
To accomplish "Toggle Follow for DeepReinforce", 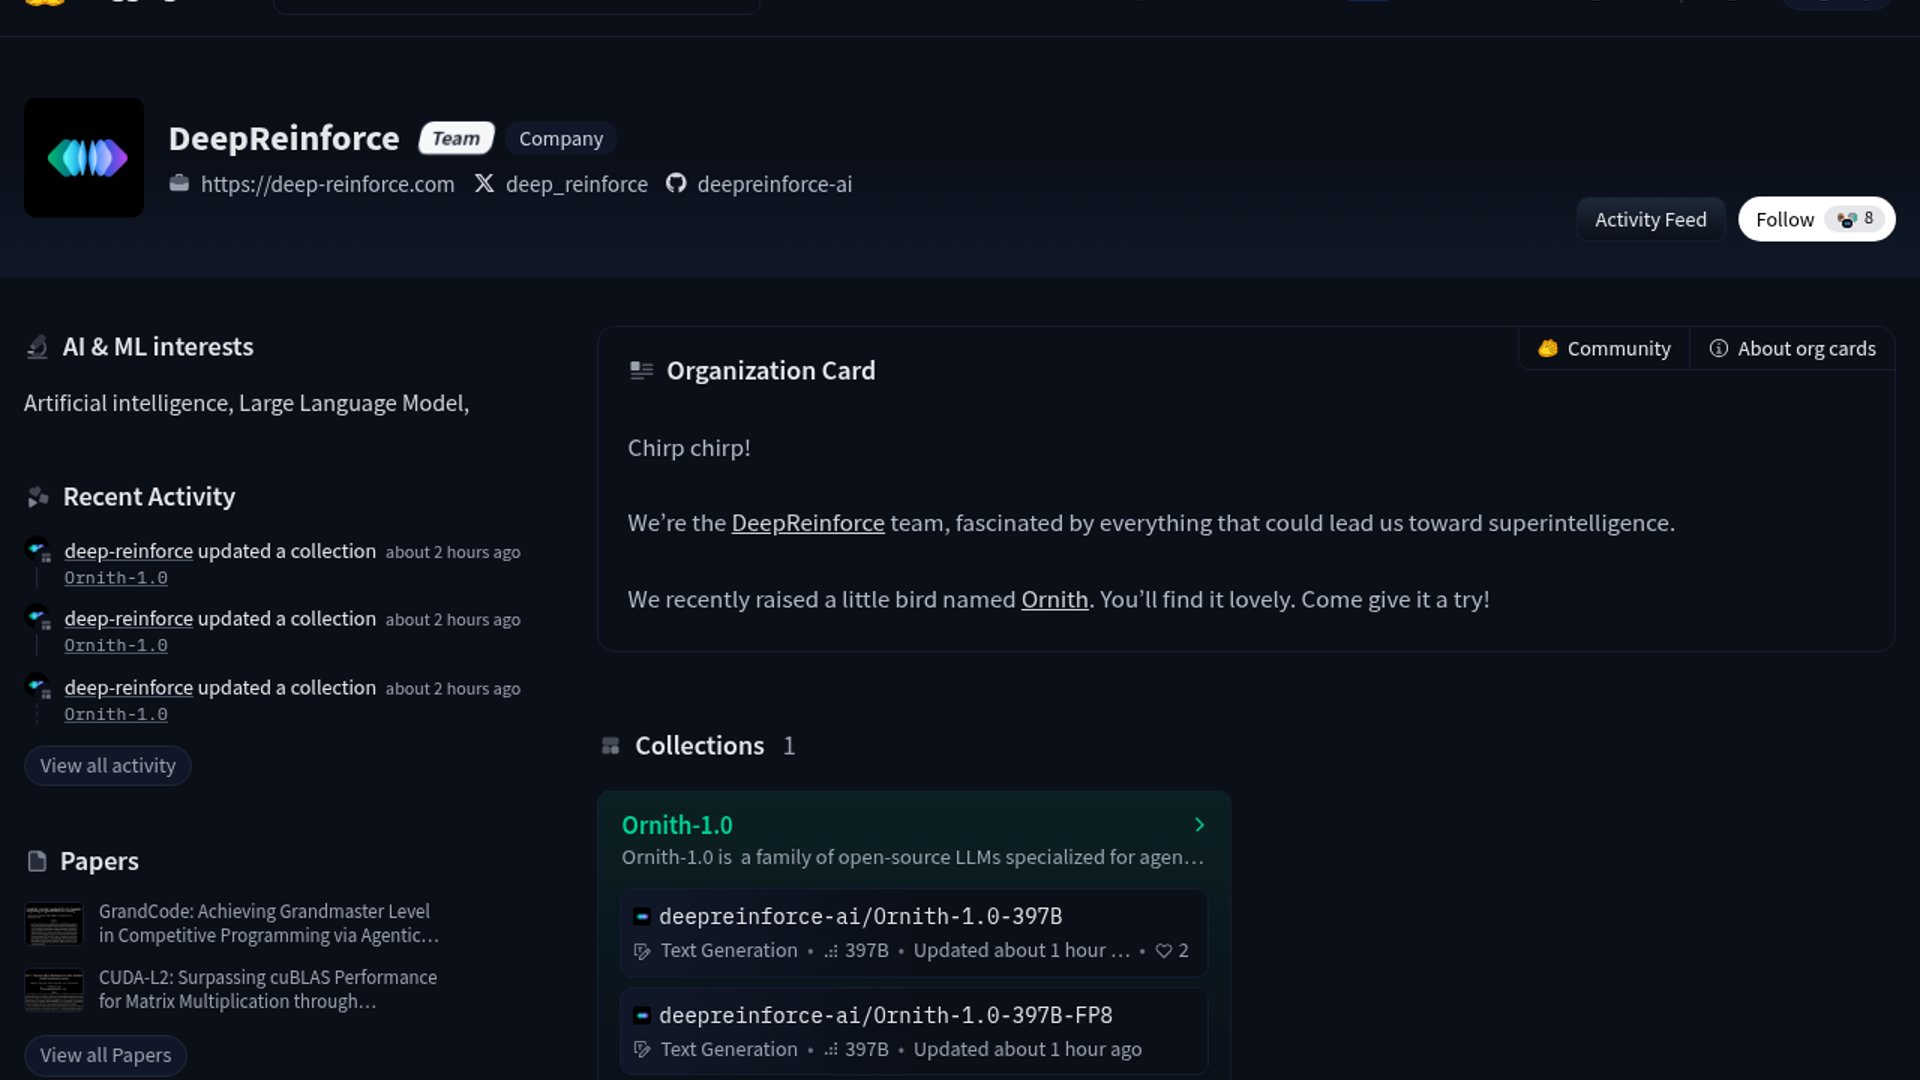I will [x=1816, y=219].
